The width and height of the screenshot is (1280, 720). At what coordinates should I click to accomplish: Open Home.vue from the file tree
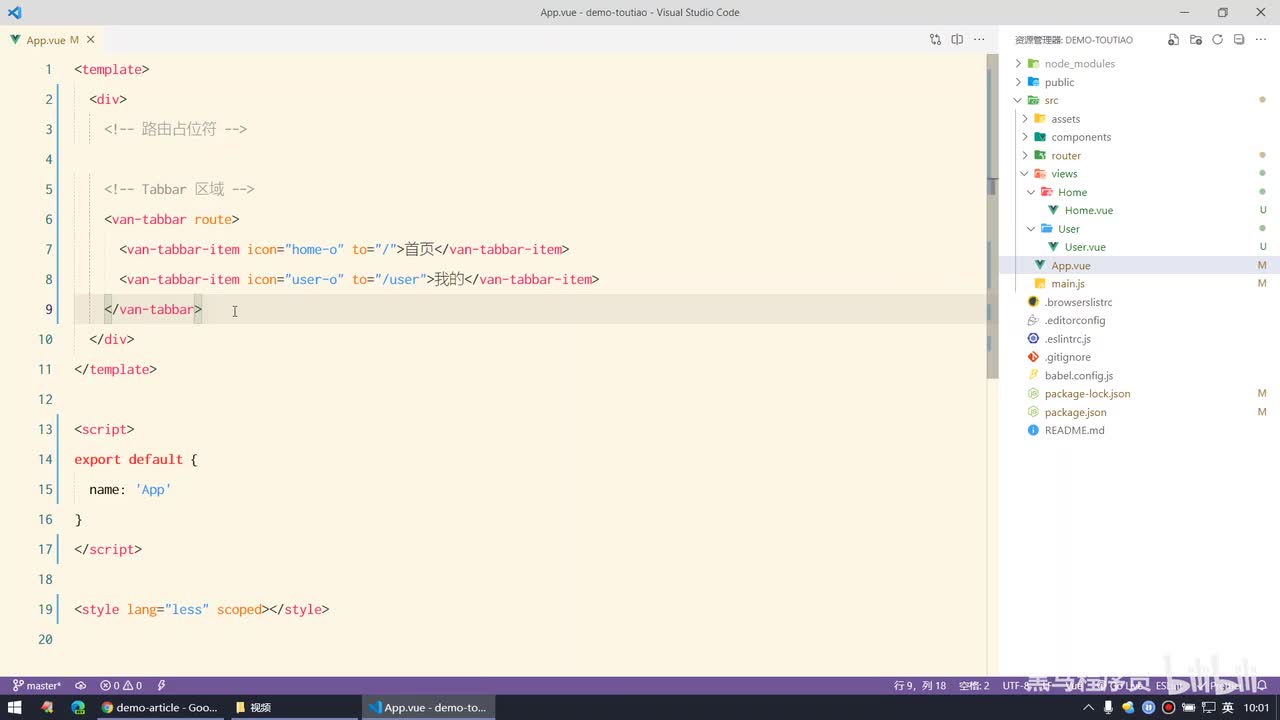tap(1088, 210)
